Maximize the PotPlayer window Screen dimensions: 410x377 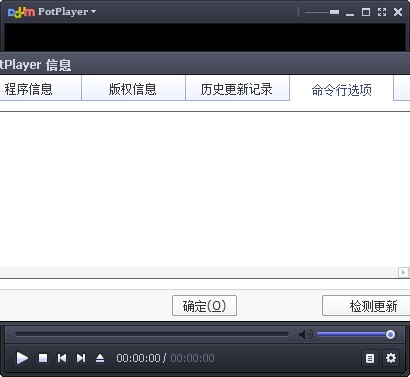coord(366,12)
